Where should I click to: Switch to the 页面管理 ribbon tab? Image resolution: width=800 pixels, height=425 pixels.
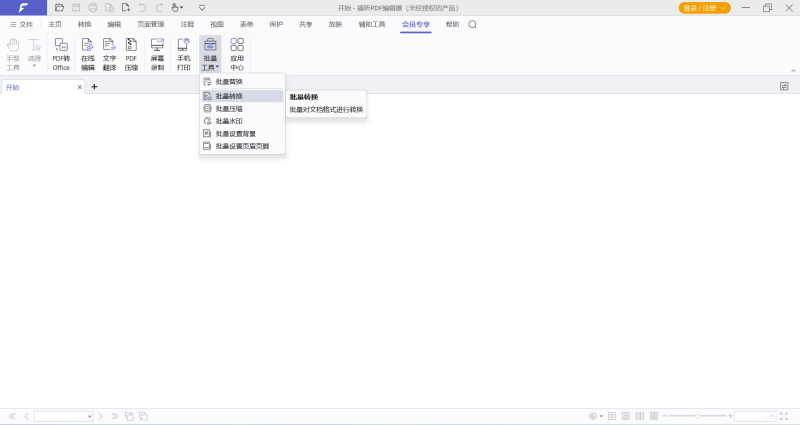tap(150, 24)
